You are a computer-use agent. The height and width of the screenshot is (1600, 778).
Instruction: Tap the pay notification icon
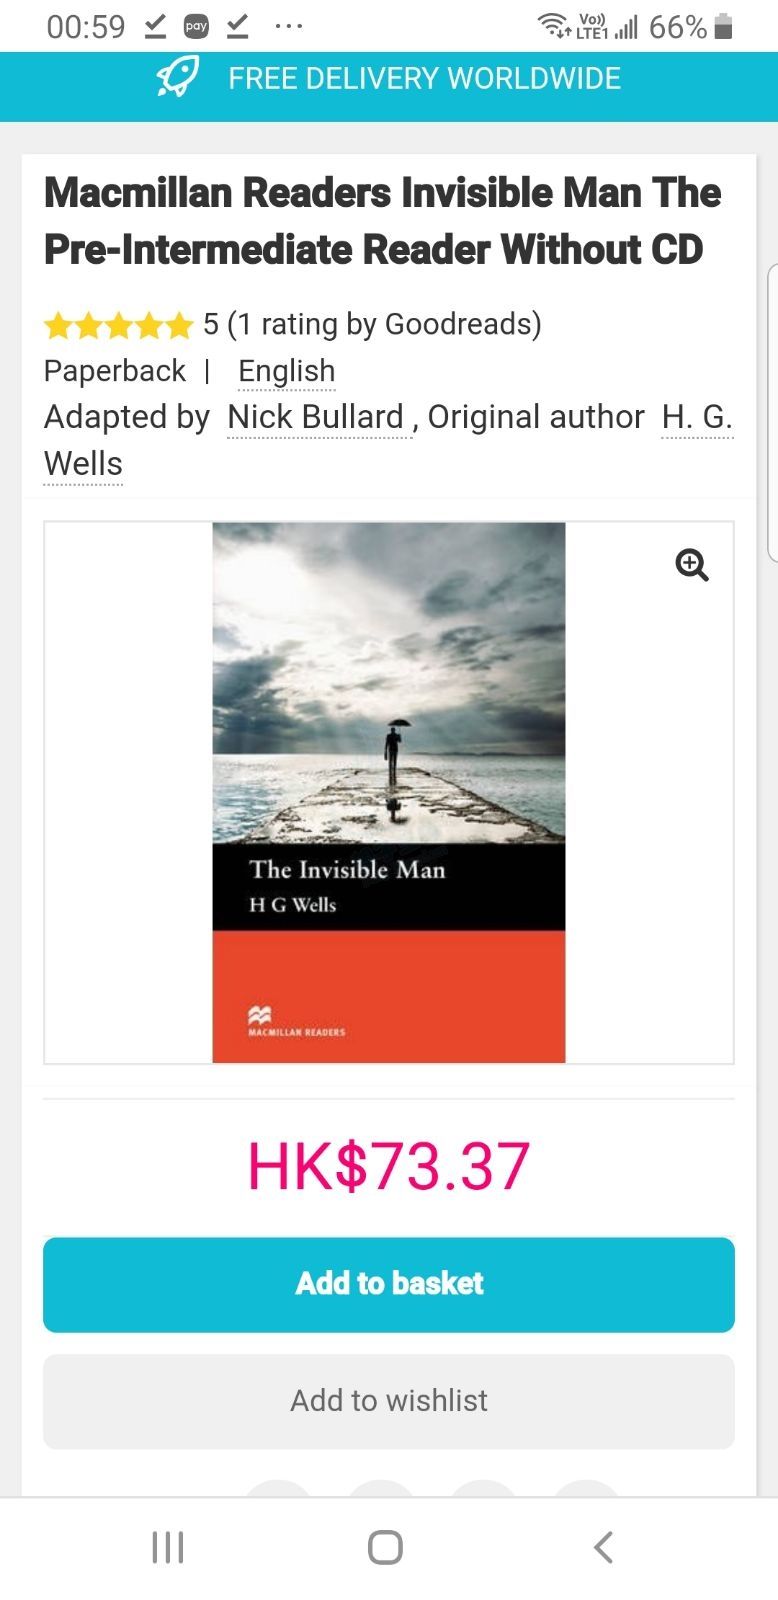[196, 27]
